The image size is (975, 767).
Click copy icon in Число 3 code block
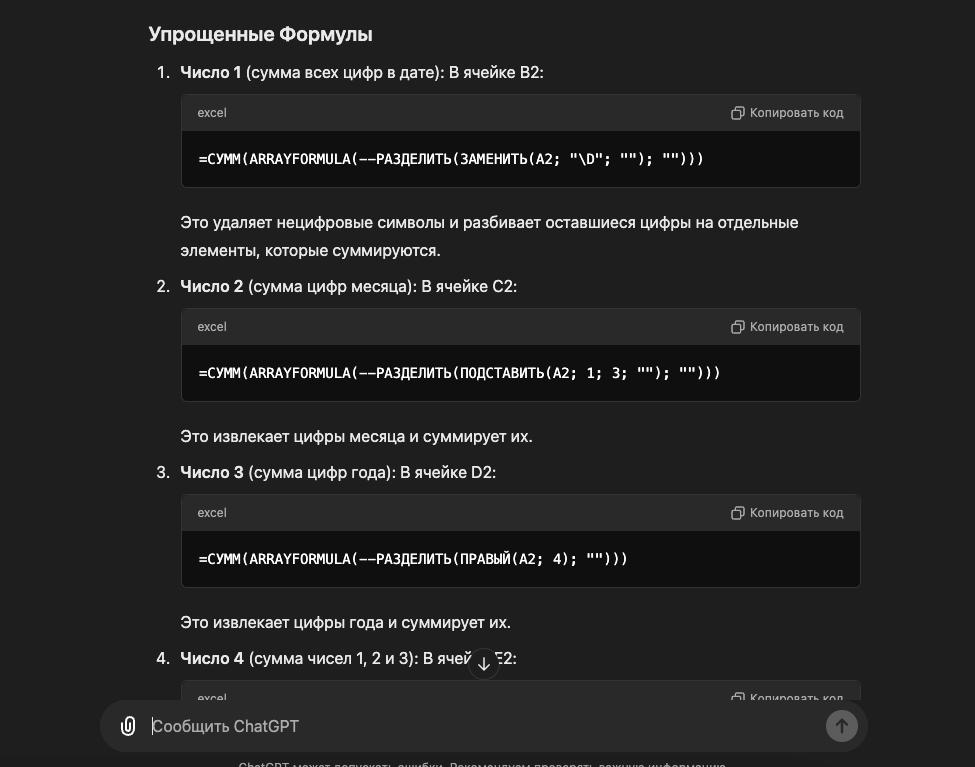click(737, 513)
